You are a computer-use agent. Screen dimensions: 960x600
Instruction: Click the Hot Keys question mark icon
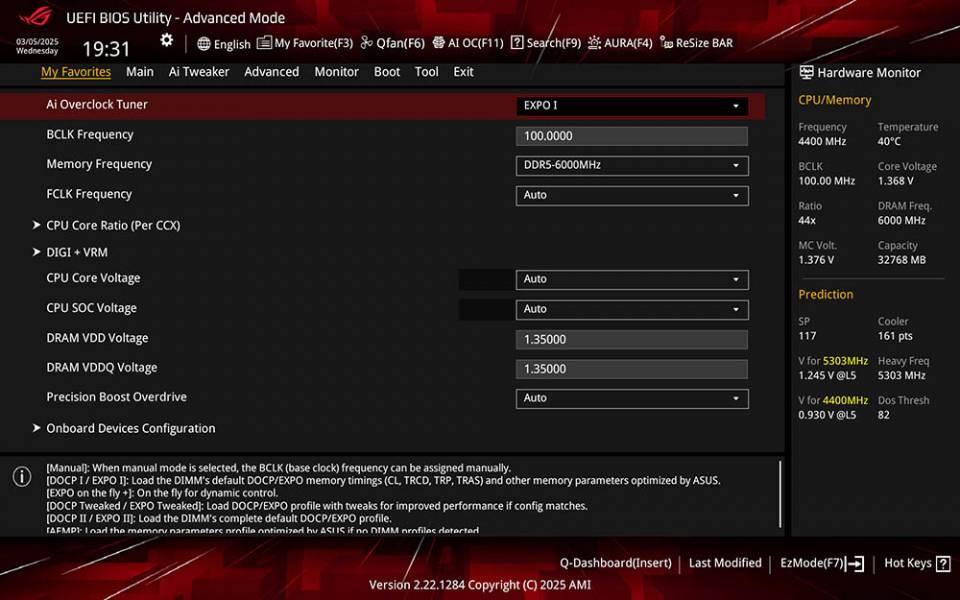943,563
